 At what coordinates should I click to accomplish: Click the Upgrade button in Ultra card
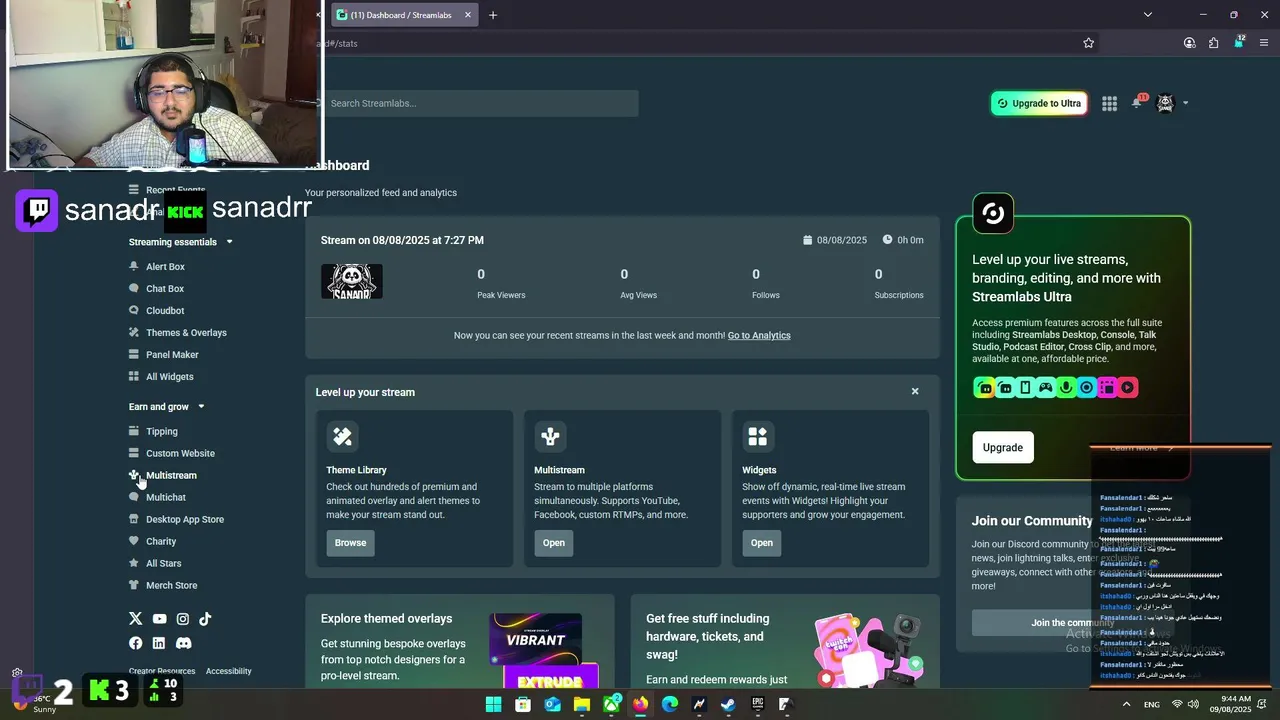coord(1003,447)
